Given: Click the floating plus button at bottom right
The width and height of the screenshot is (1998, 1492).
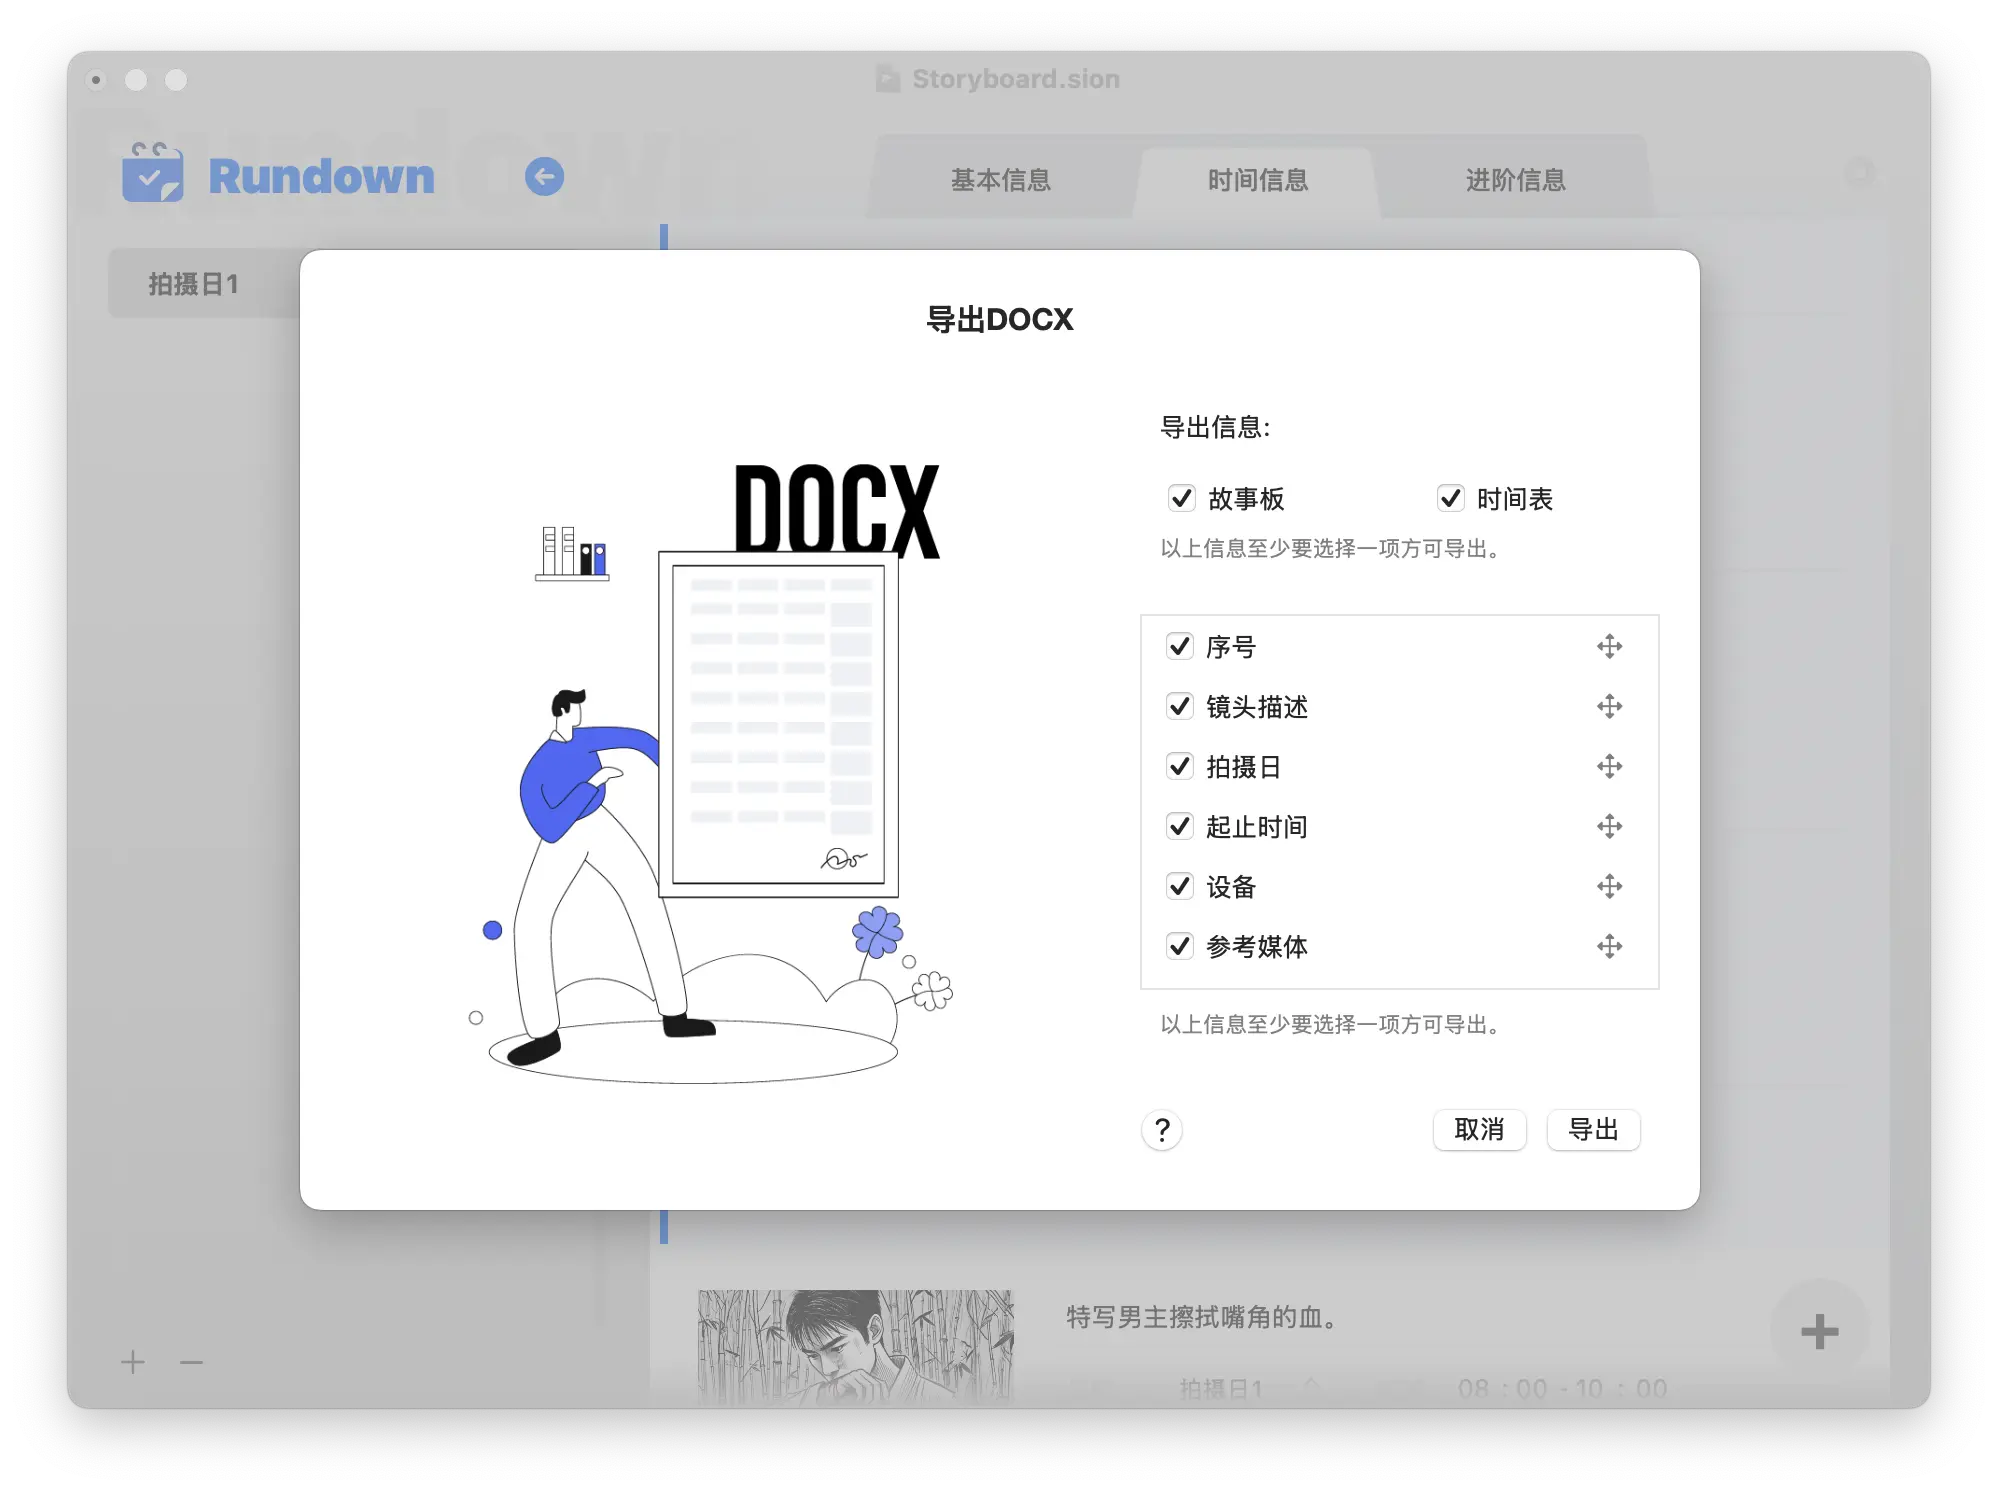Looking at the screenshot, I should [x=1820, y=1330].
